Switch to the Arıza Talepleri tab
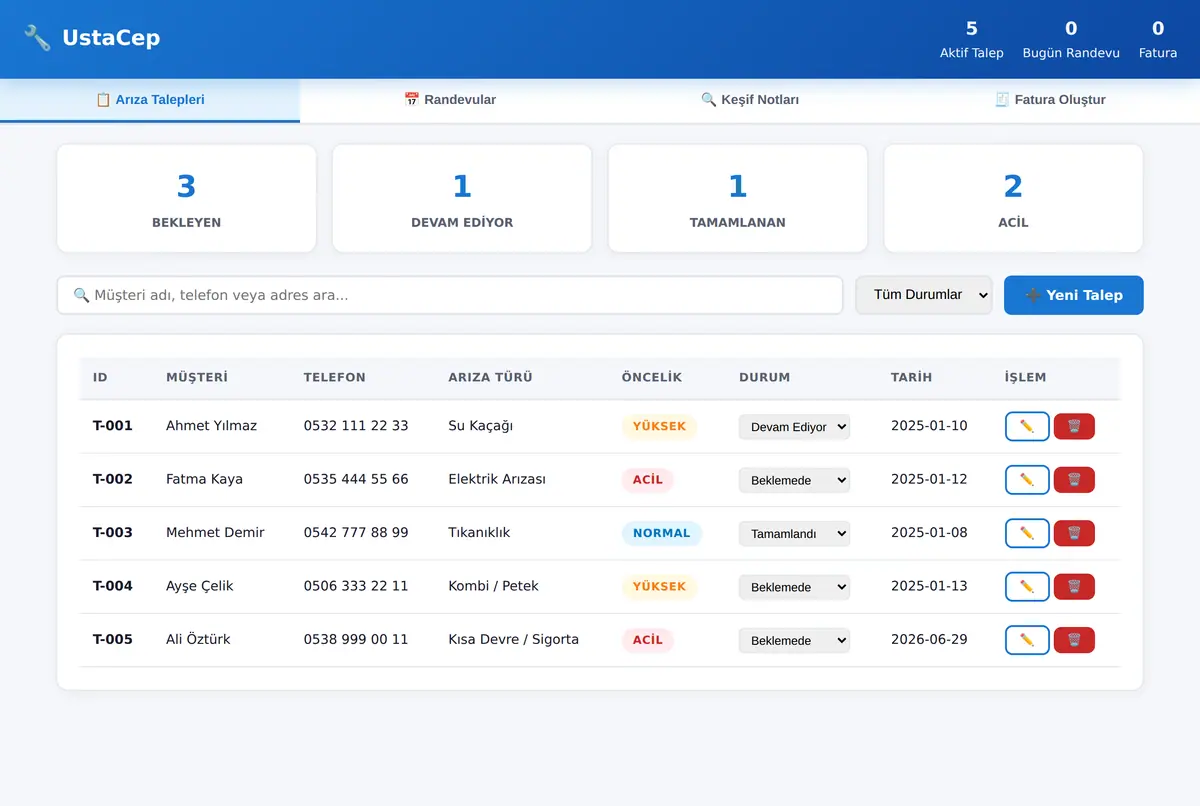Image resolution: width=1200 pixels, height=806 pixels. point(150,100)
